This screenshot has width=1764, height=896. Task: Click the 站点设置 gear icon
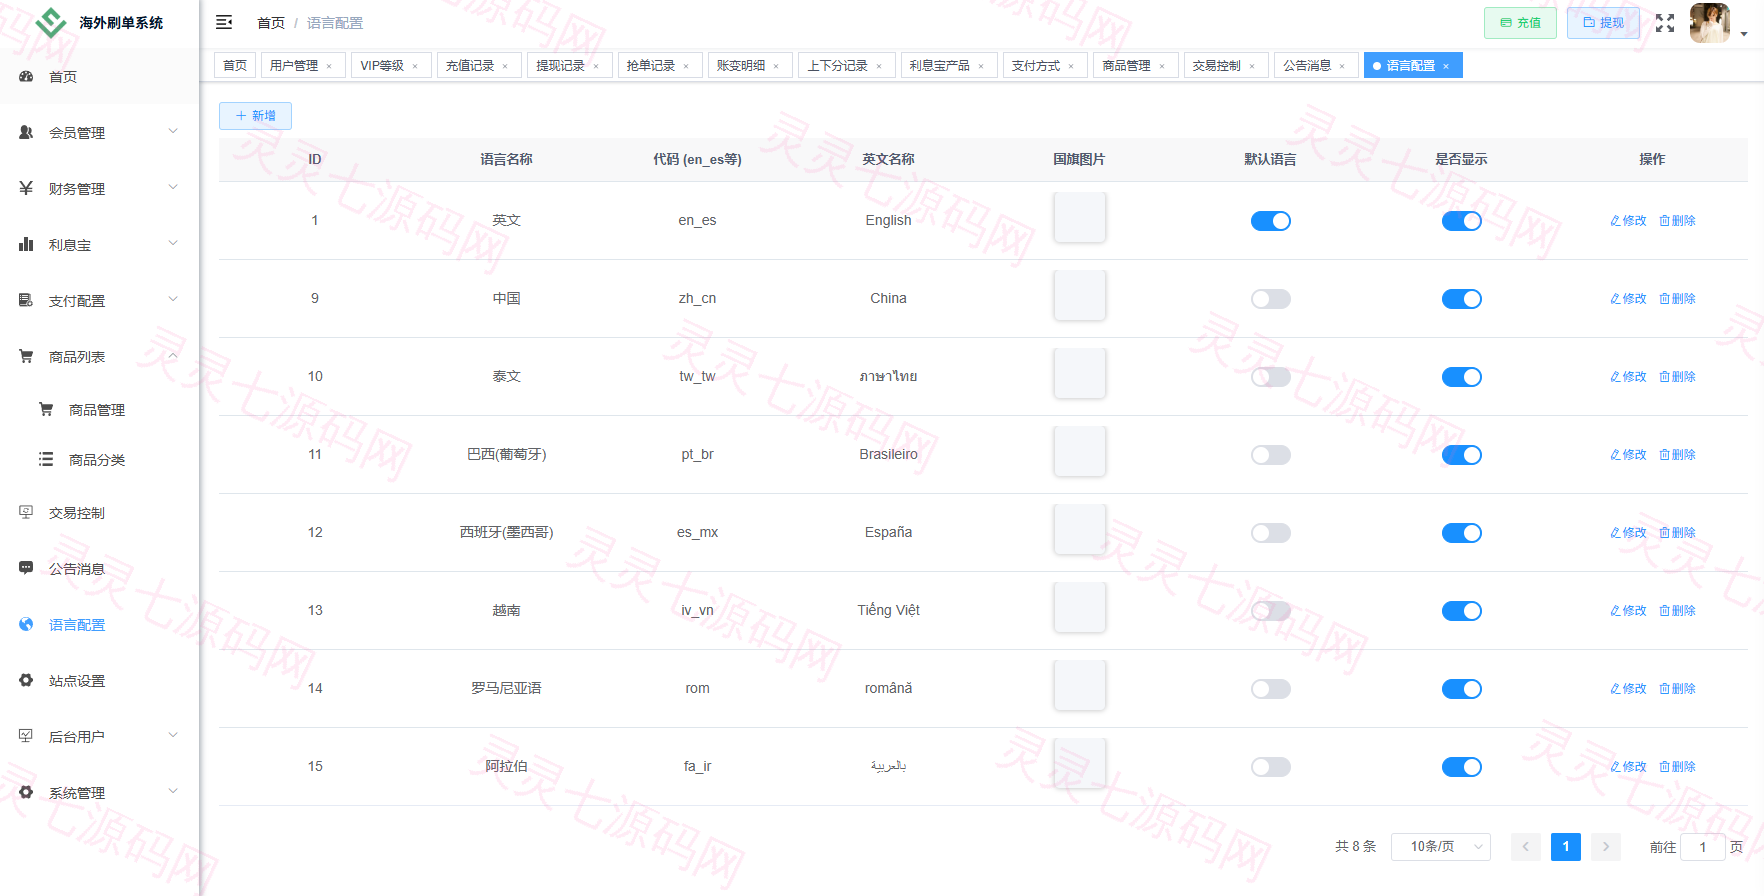click(x=26, y=681)
